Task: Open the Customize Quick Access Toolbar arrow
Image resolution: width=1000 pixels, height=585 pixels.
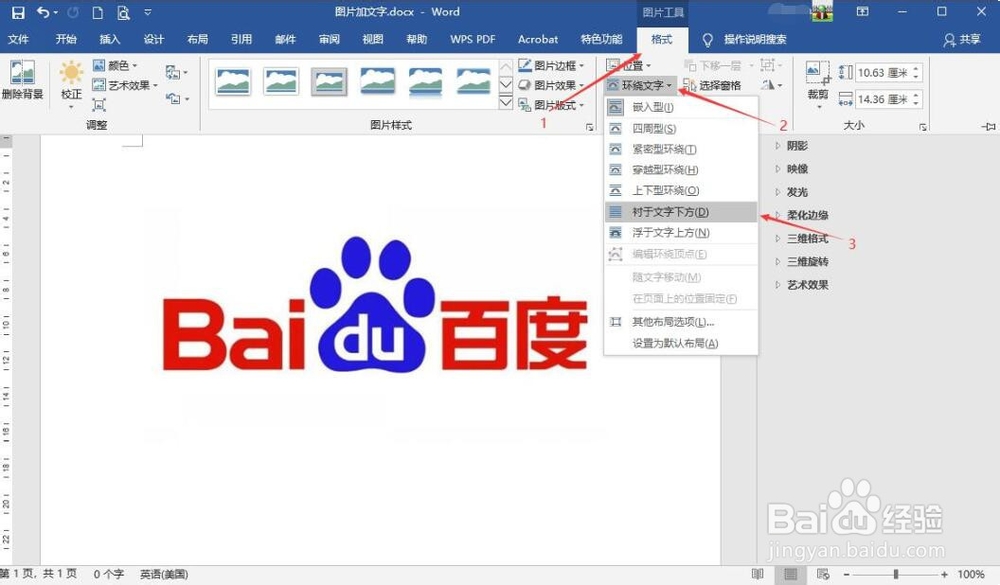Action: point(148,12)
